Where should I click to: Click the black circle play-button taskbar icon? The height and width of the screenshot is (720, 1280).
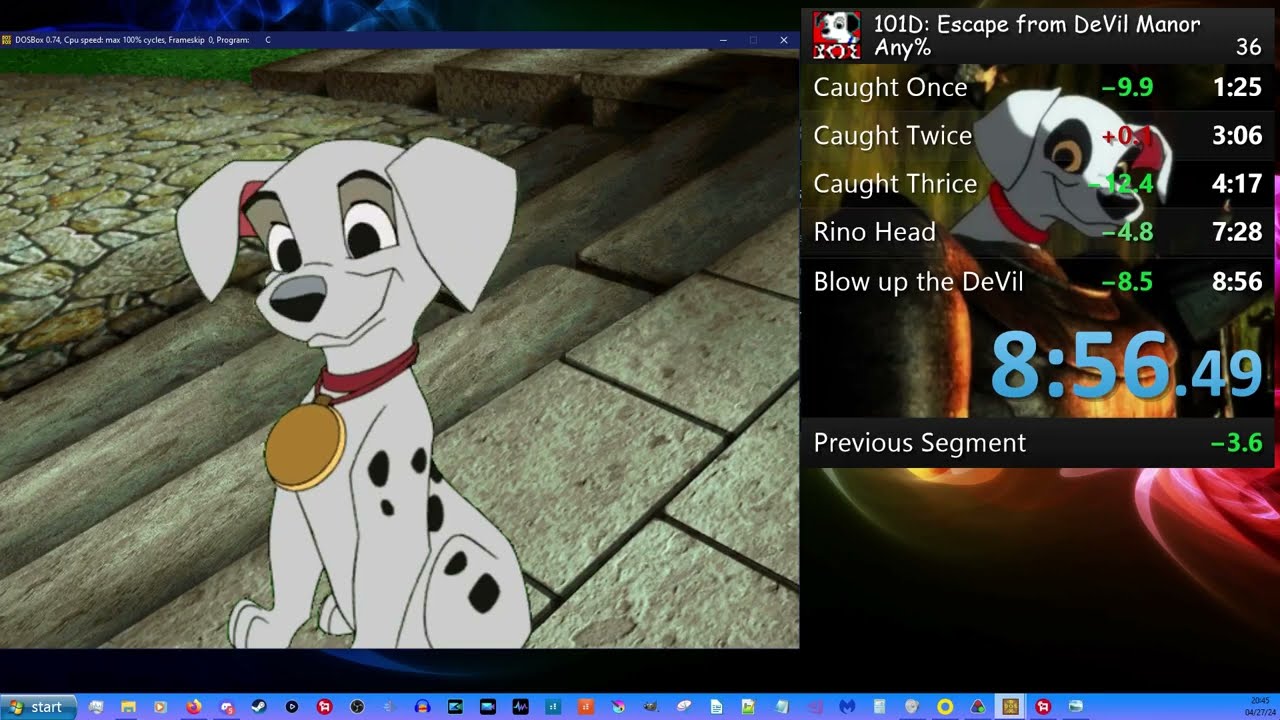pyautogui.click(x=292, y=707)
